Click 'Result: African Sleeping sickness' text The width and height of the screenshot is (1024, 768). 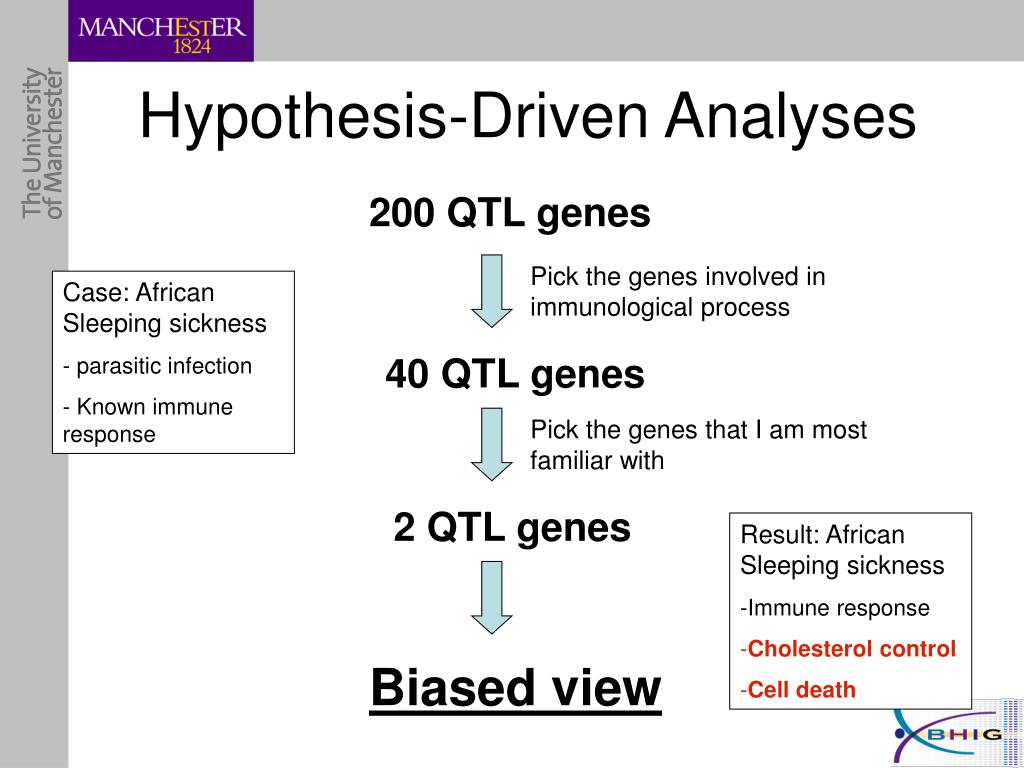click(842, 550)
